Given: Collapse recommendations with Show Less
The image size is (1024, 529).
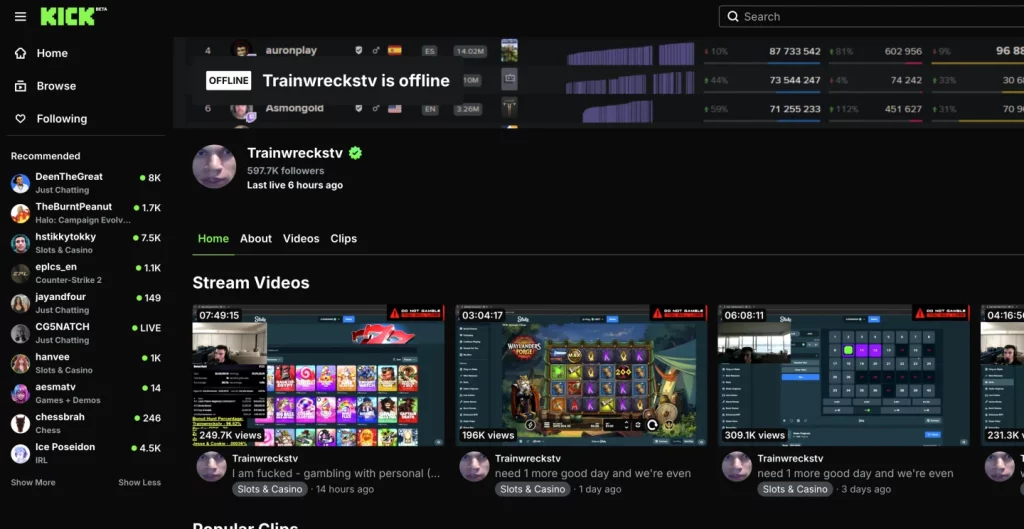Looking at the screenshot, I should point(139,483).
